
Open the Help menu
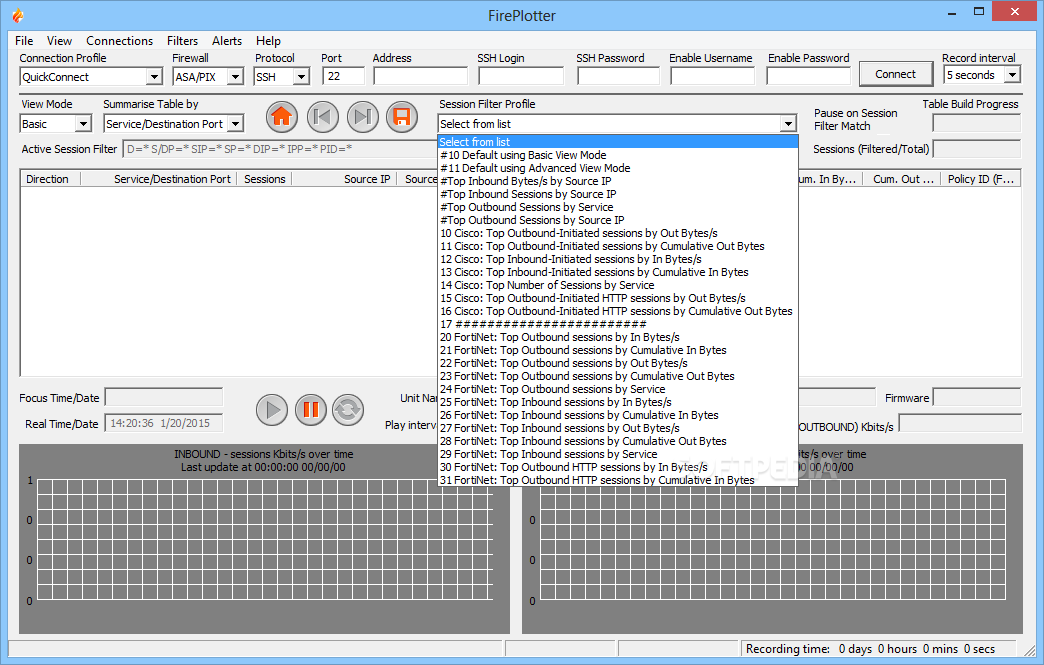coord(268,41)
